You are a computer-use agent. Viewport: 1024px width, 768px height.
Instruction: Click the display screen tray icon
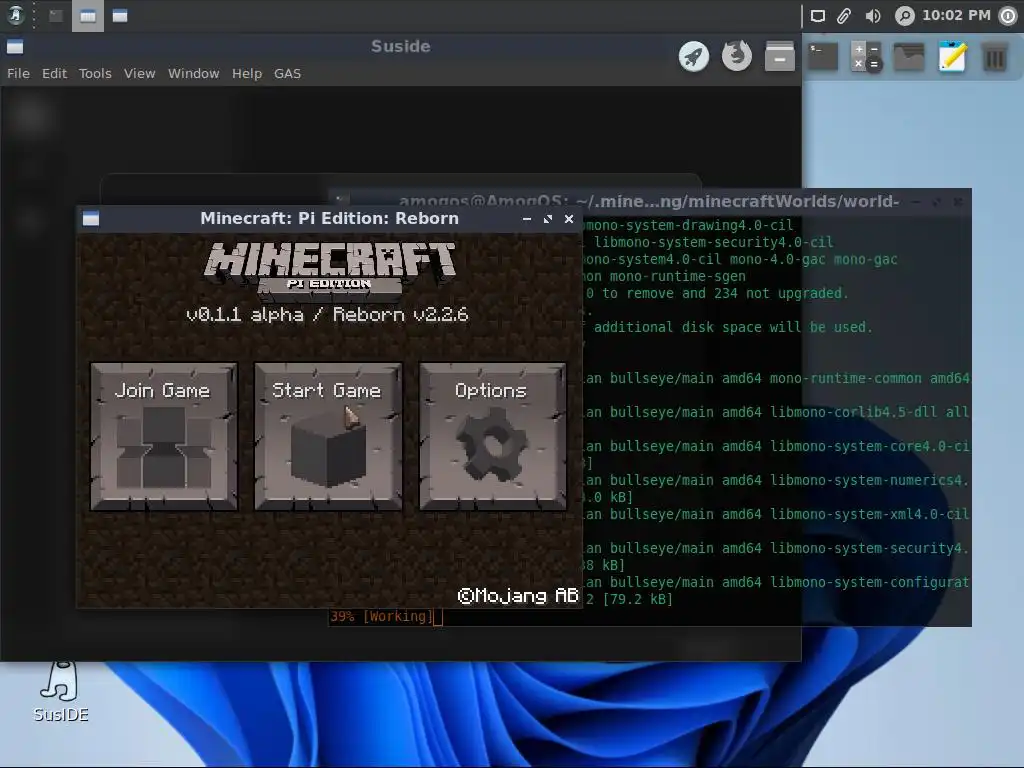point(818,16)
